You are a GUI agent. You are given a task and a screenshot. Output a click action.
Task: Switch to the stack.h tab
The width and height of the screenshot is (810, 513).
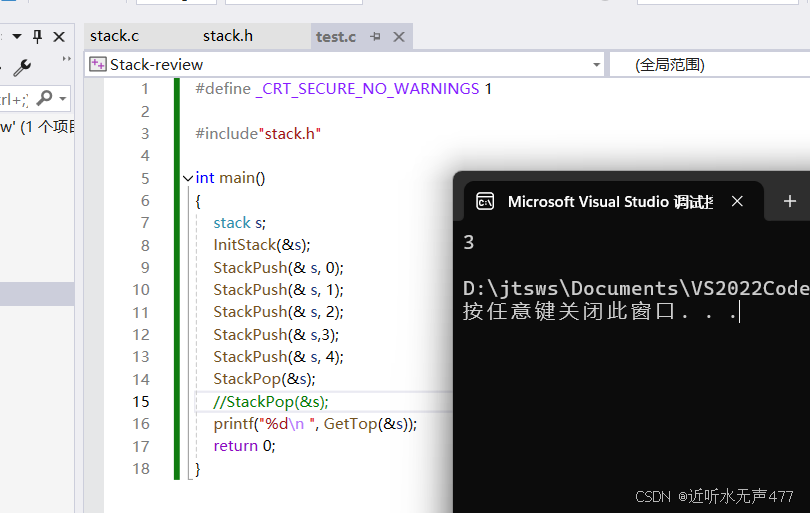coord(228,36)
